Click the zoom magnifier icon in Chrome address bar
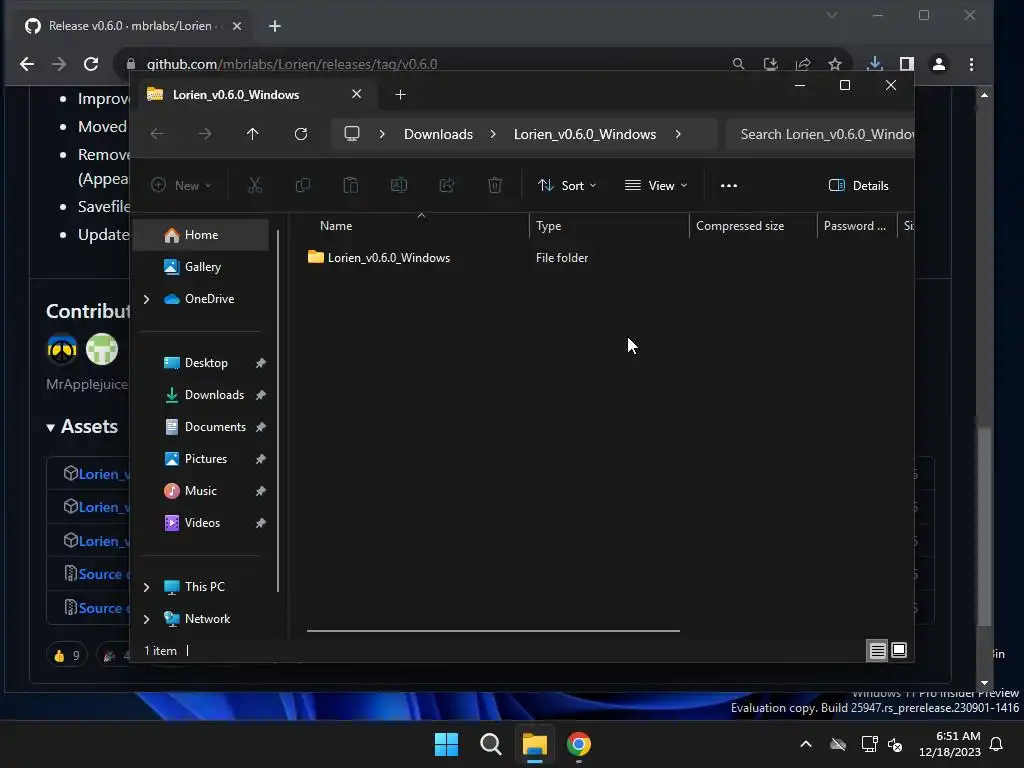This screenshot has height=768, width=1024. [x=738, y=64]
